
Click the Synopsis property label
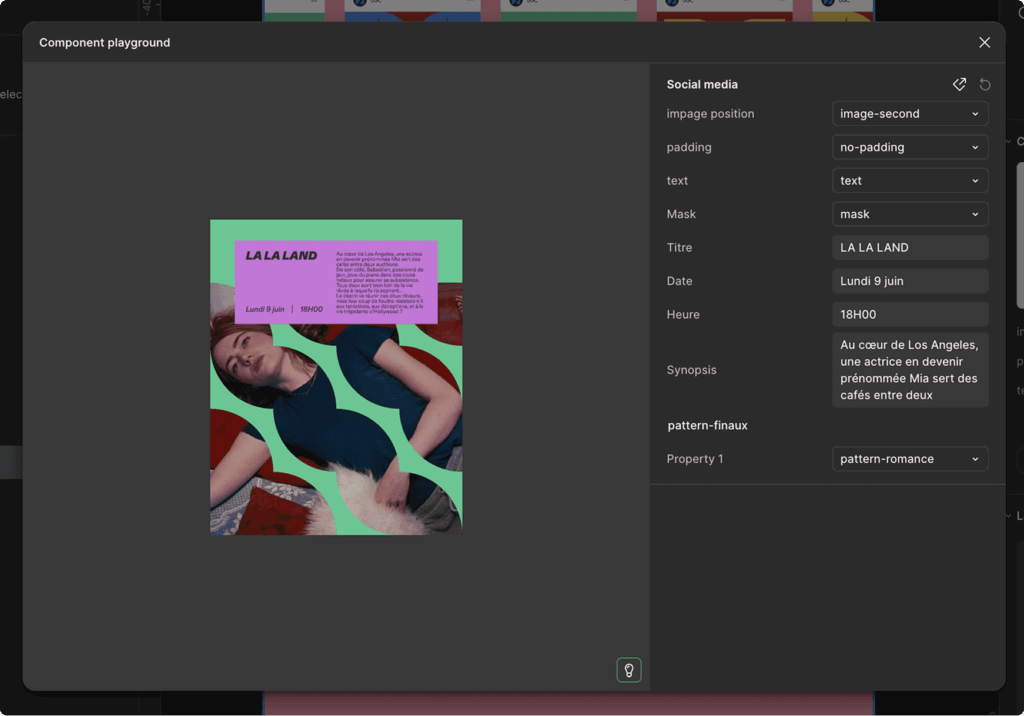tap(691, 370)
